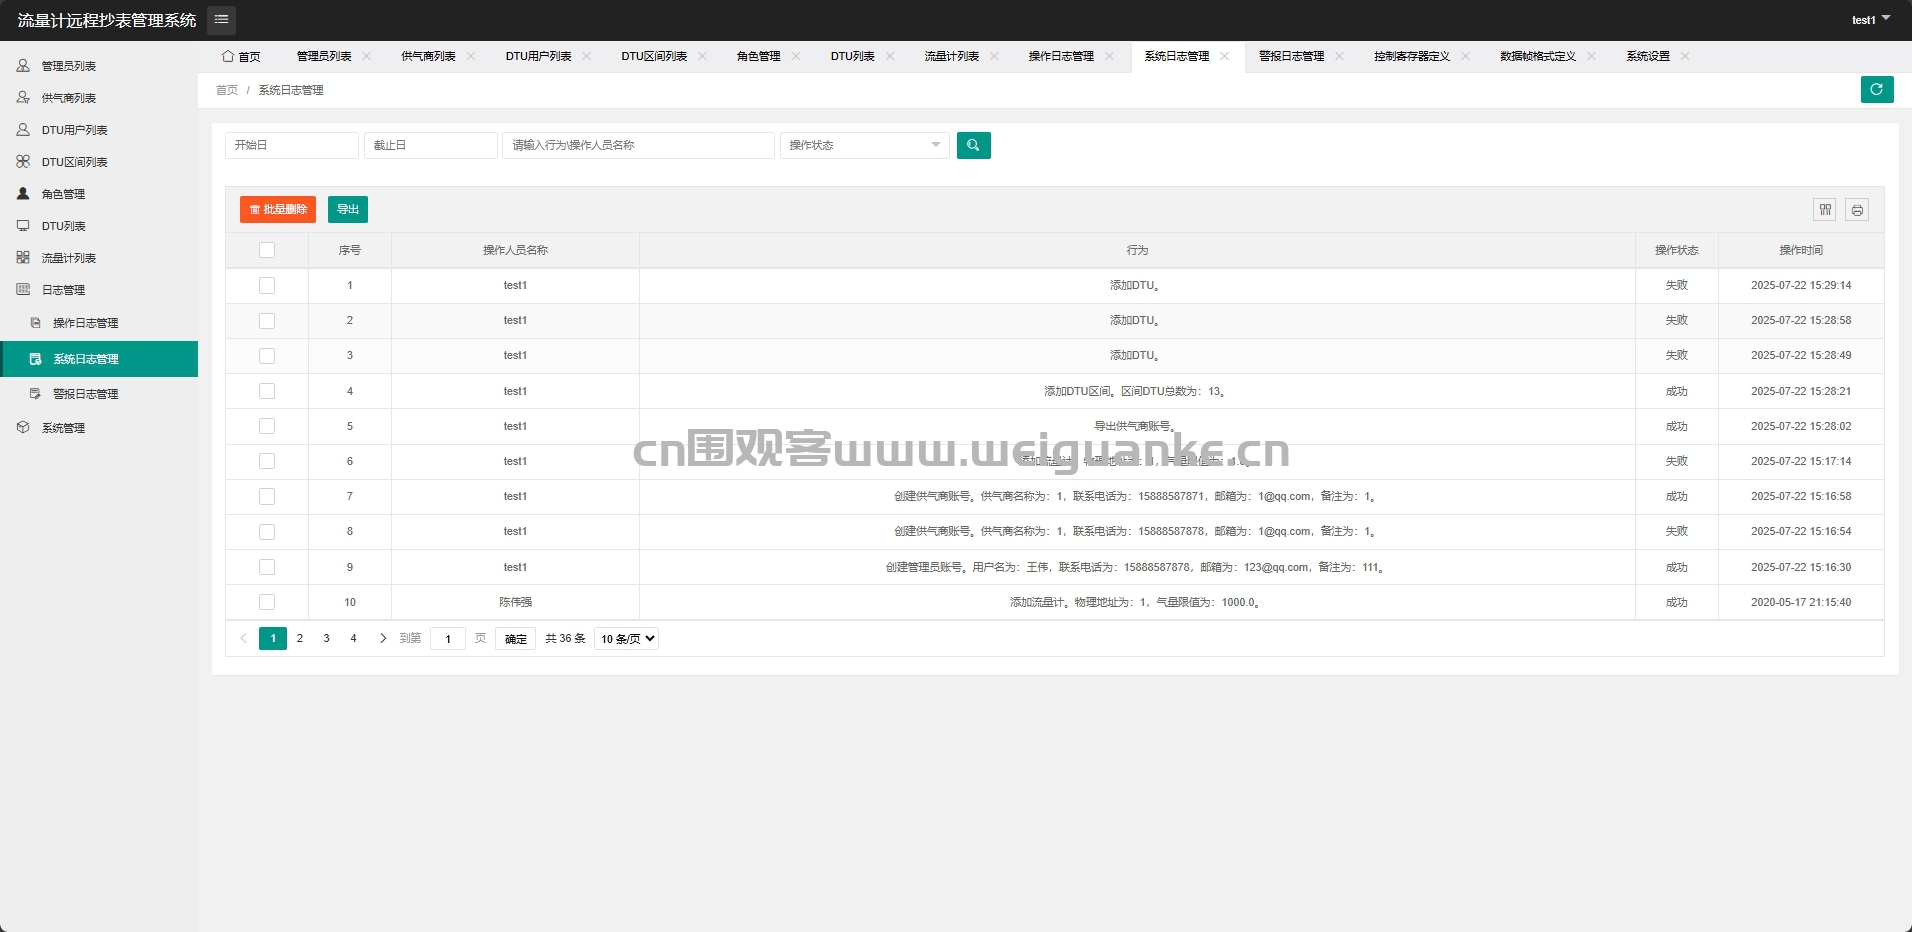The image size is (1912, 932).
Task: Check the checkbox for row 10 陈伟强
Action: tap(267, 602)
